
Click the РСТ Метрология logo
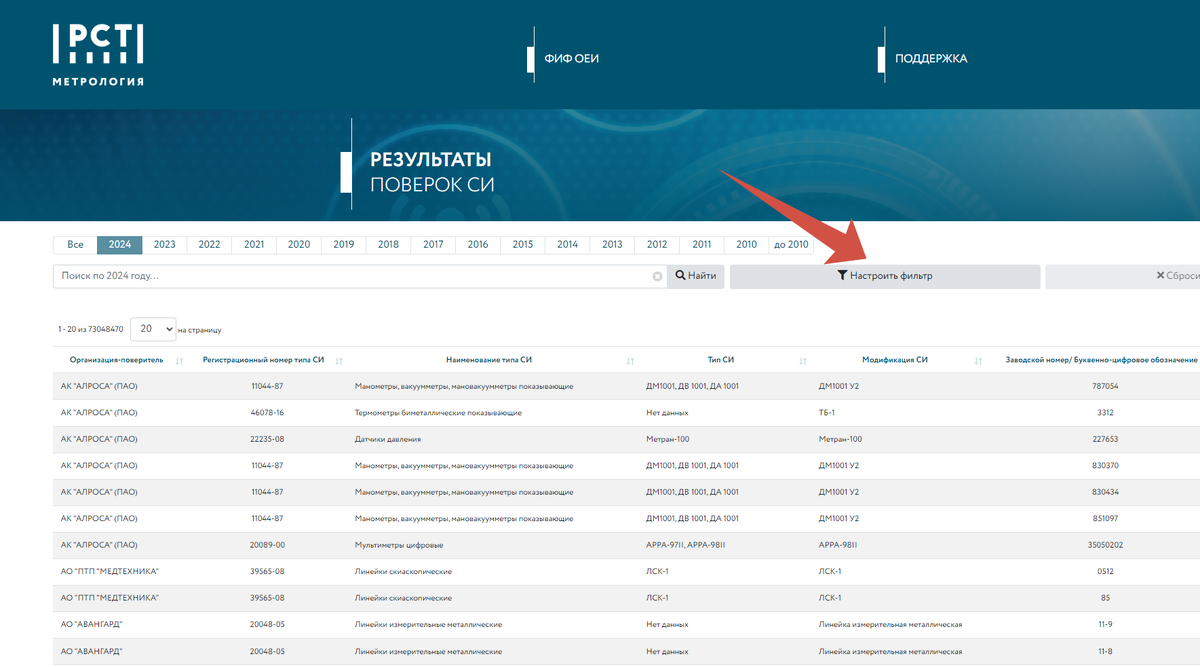pos(98,55)
